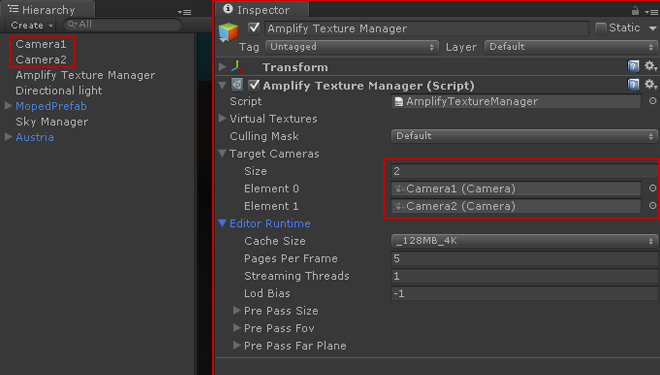Click the Inspector lock icon
The height and width of the screenshot is (375, 660).
pyautogui.click(x=635, y=11)
